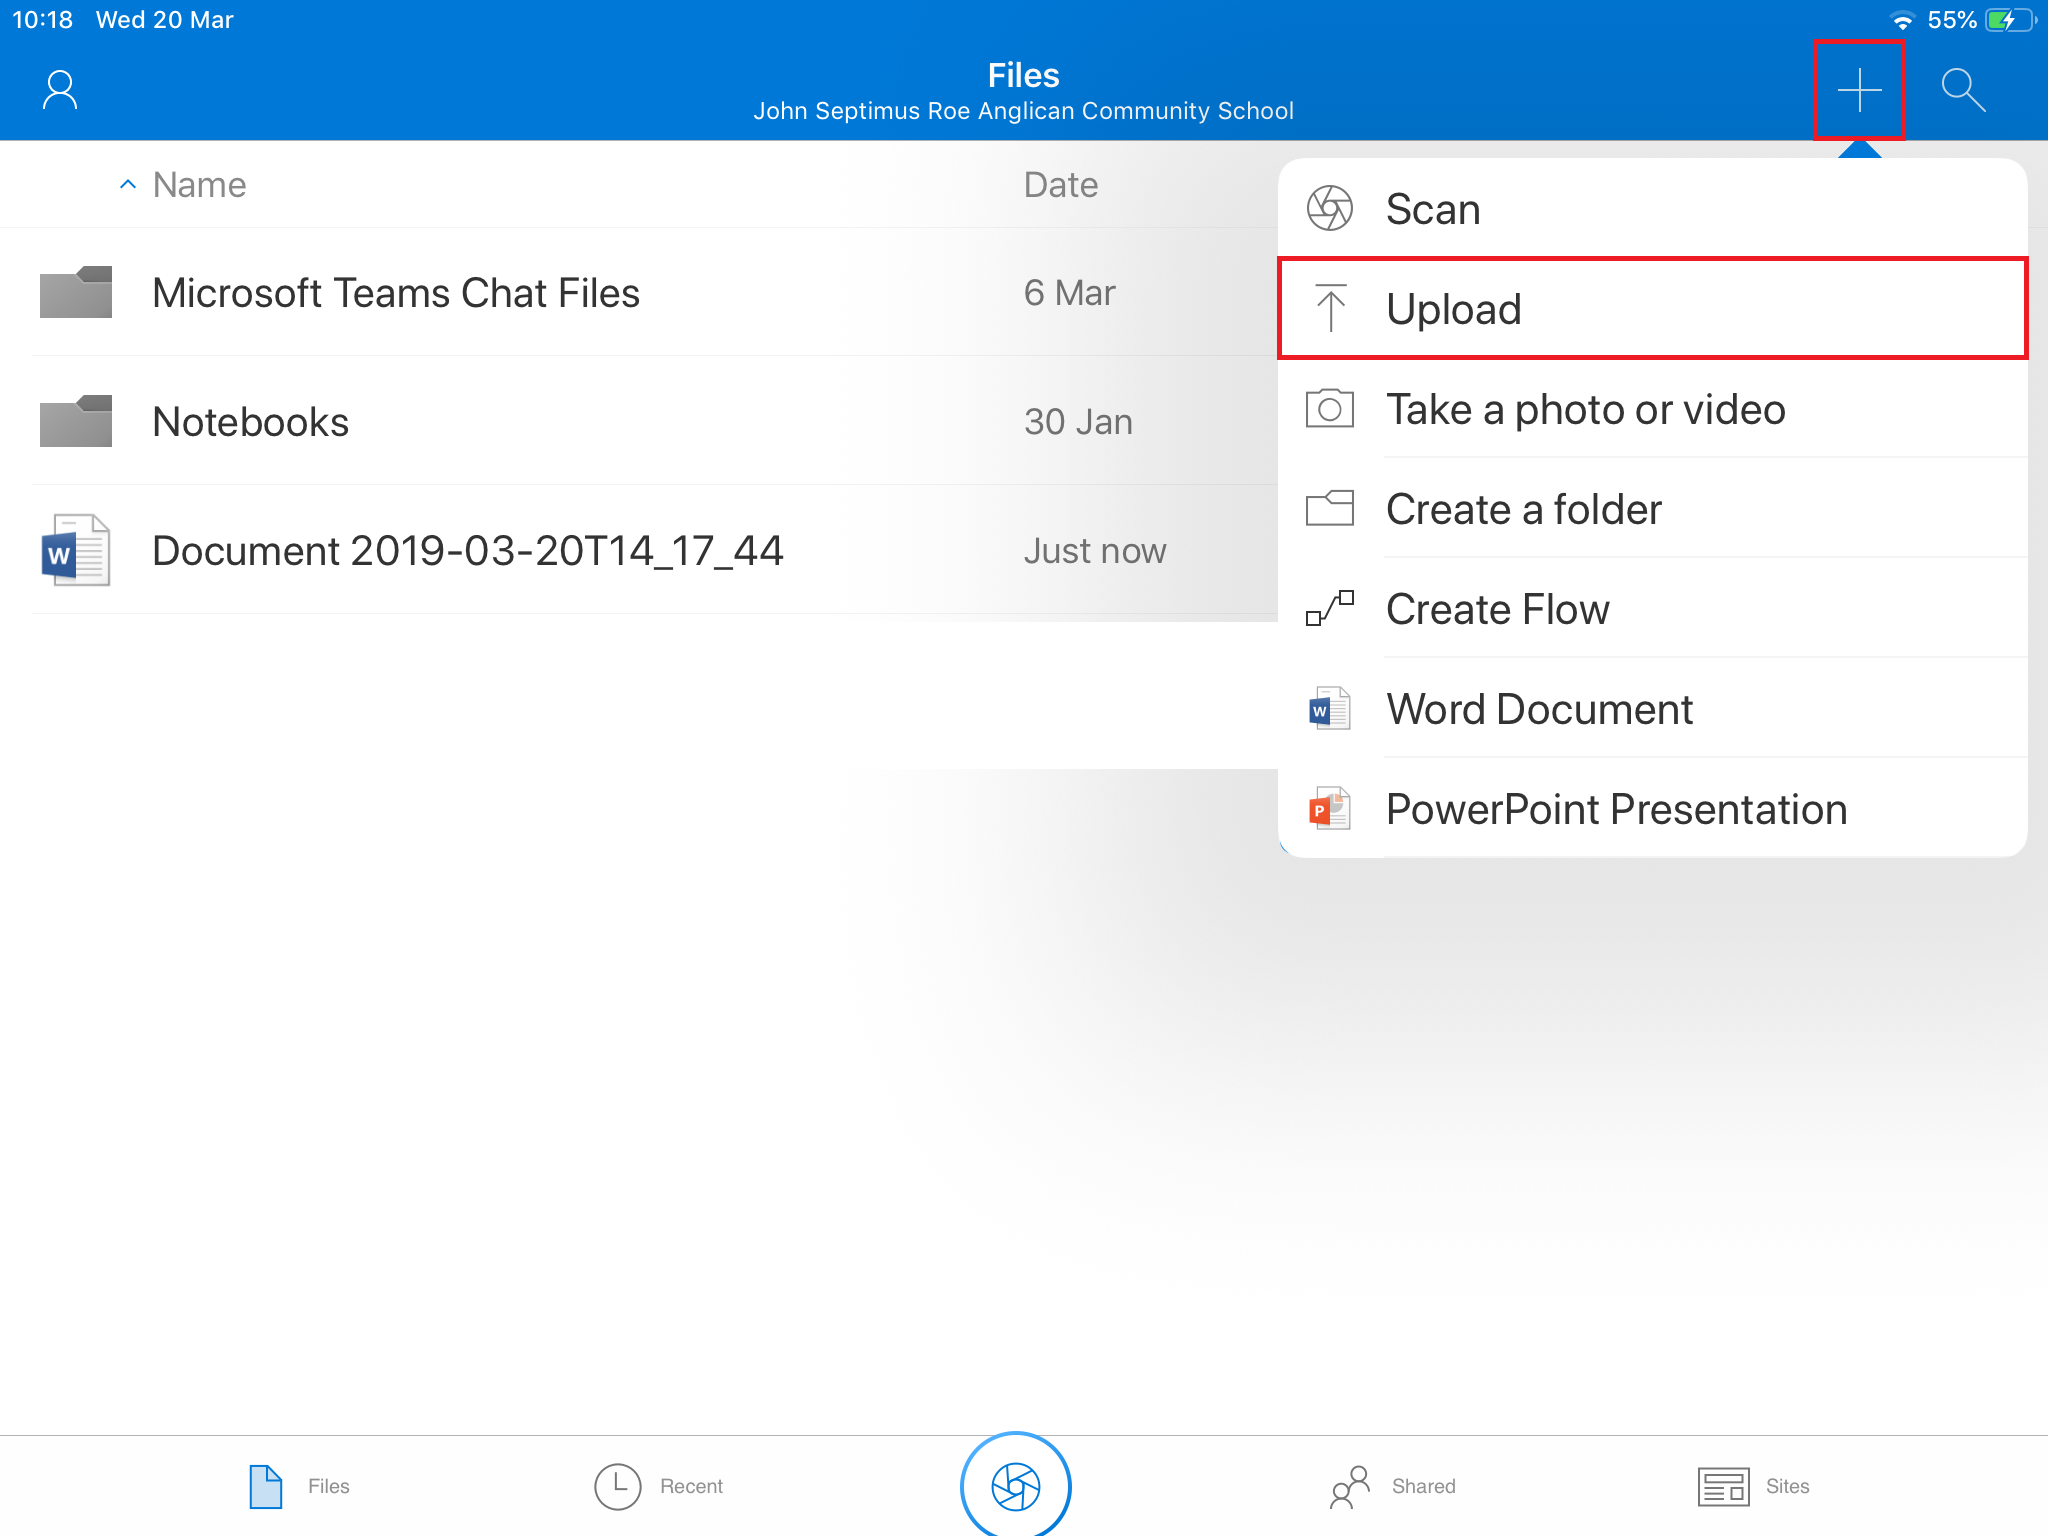Tap the Just now date entry
This screenshot has width=2048, height=1536.
click(x=1095, y=550)
